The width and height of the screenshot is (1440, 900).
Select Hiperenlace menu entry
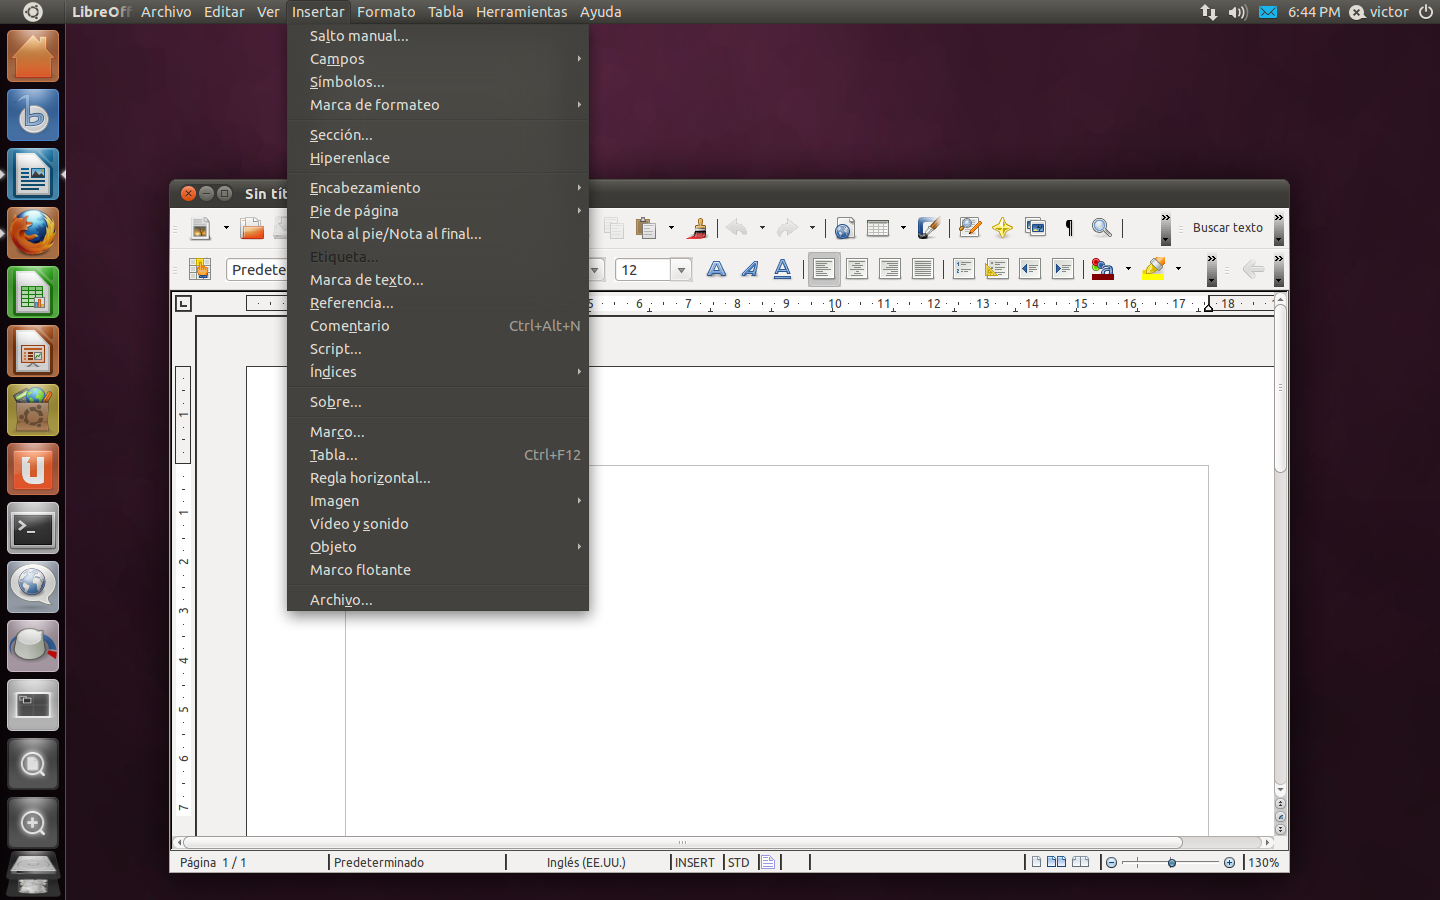pos(438,158)
